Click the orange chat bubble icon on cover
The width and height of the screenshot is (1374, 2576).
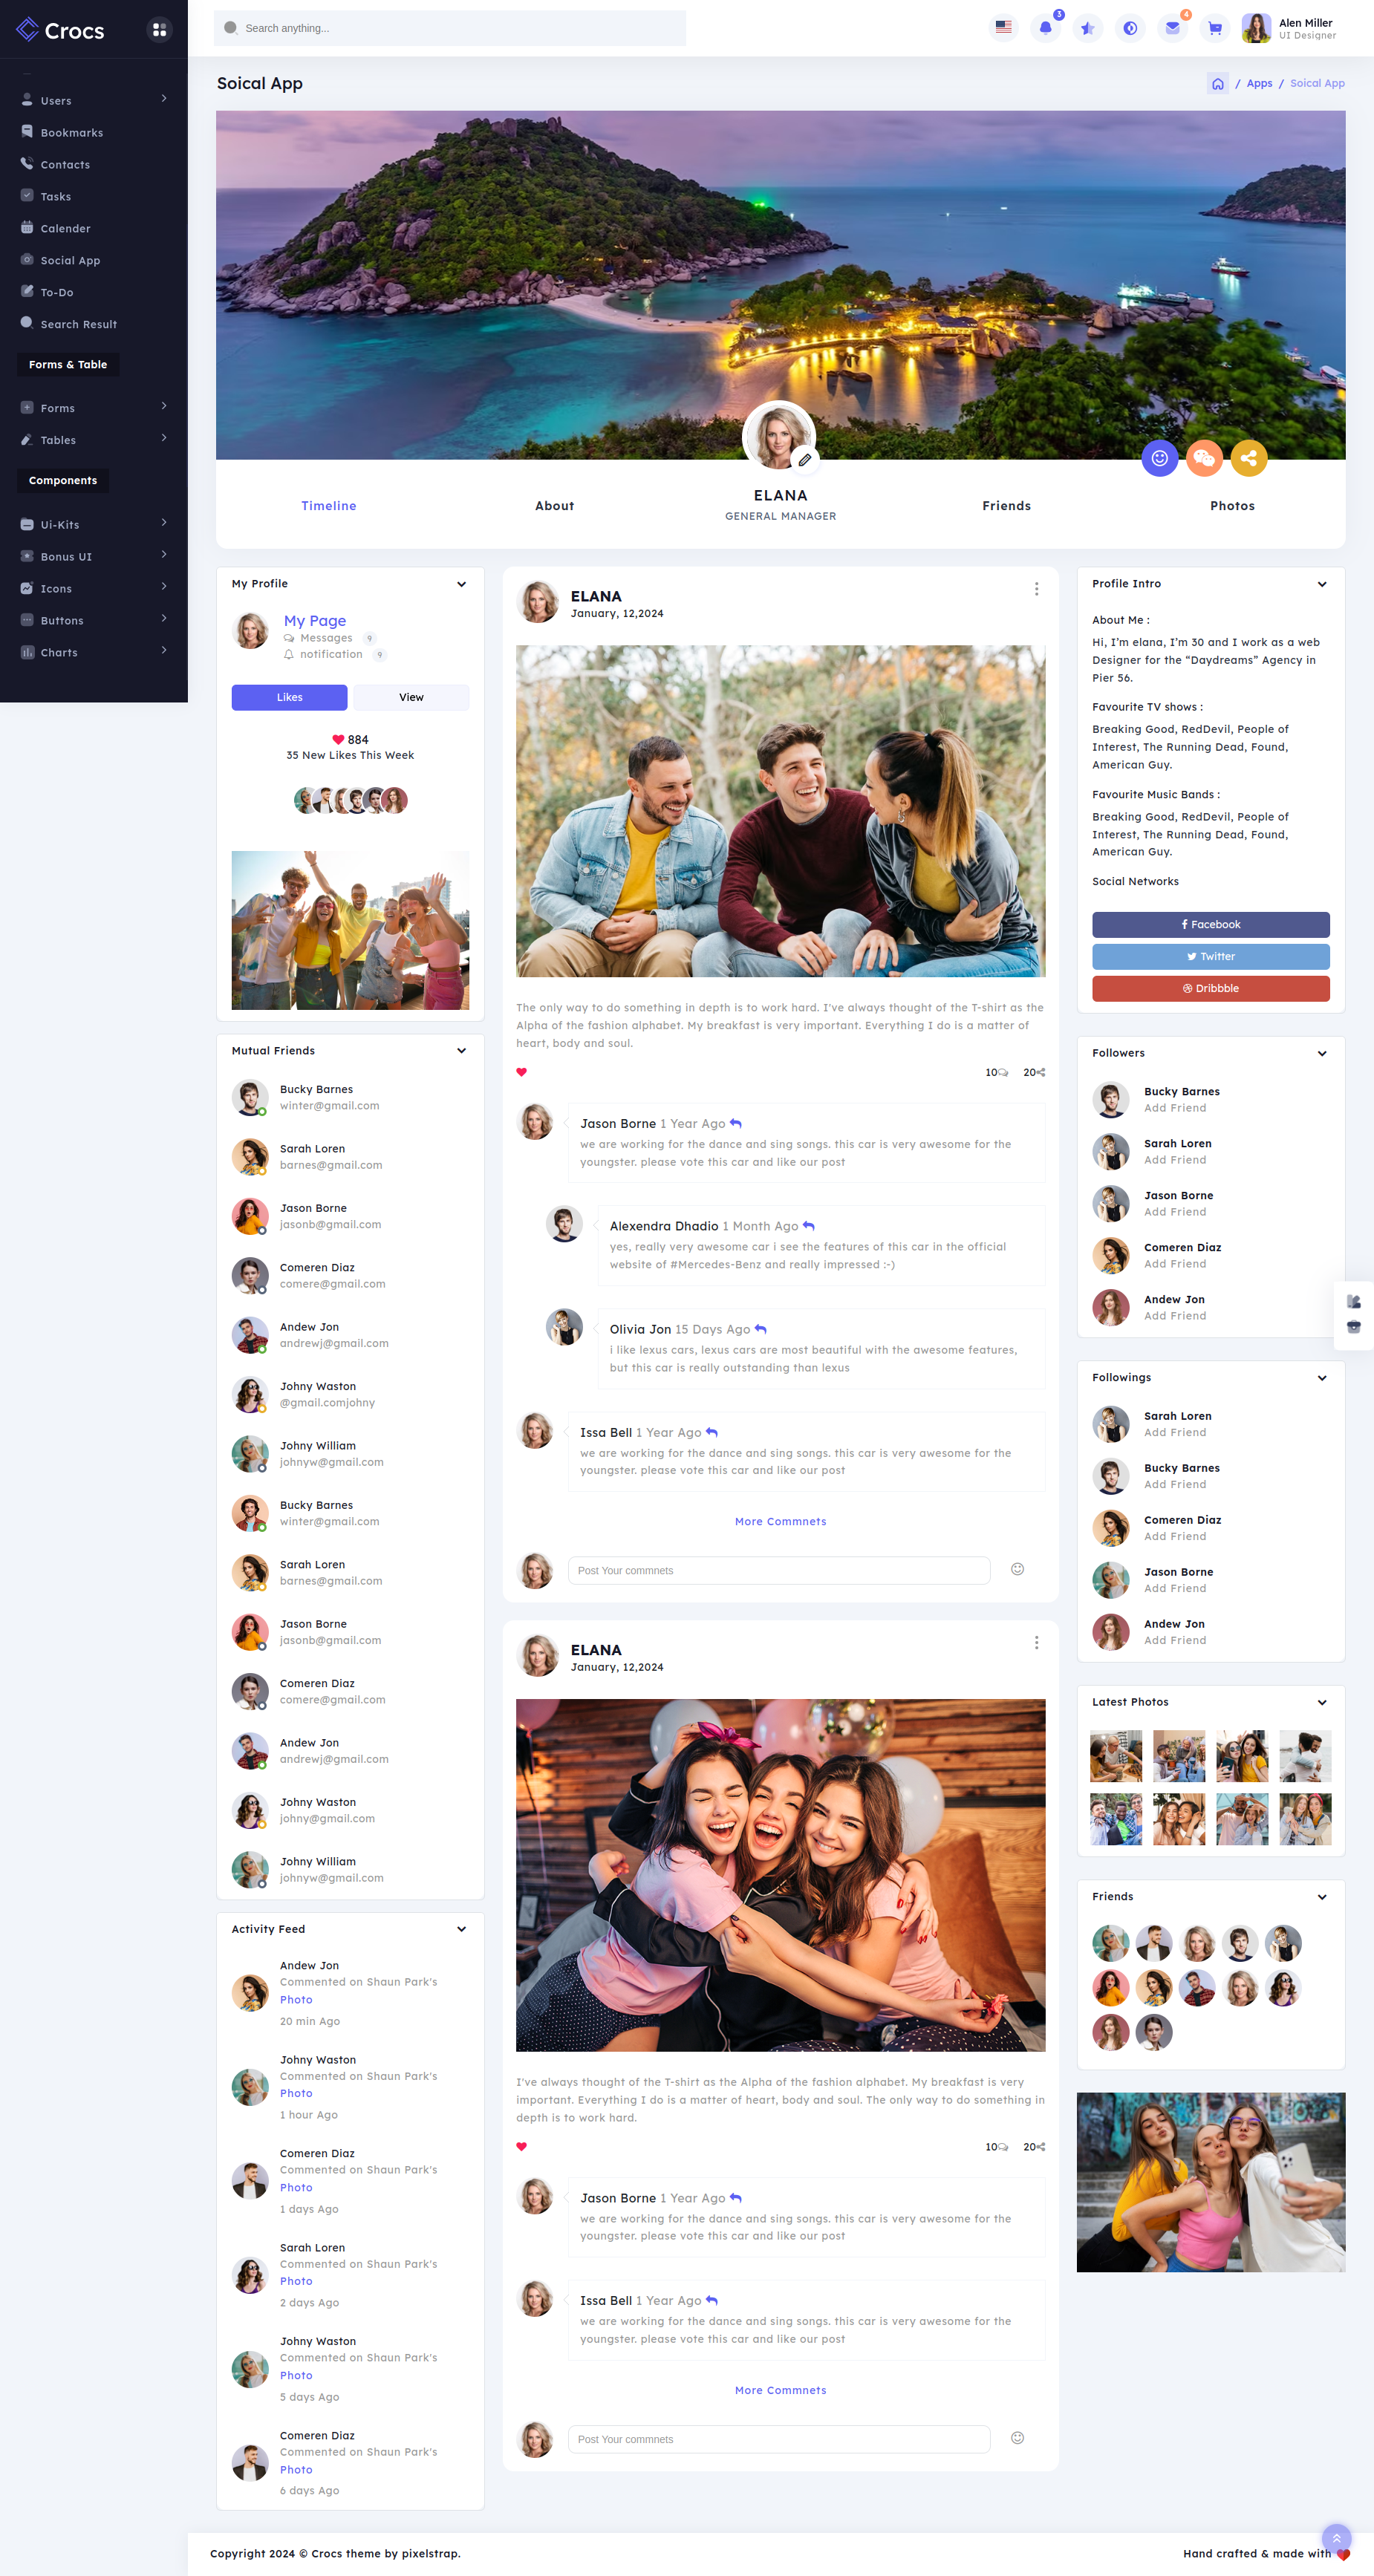pos(1204,458)
